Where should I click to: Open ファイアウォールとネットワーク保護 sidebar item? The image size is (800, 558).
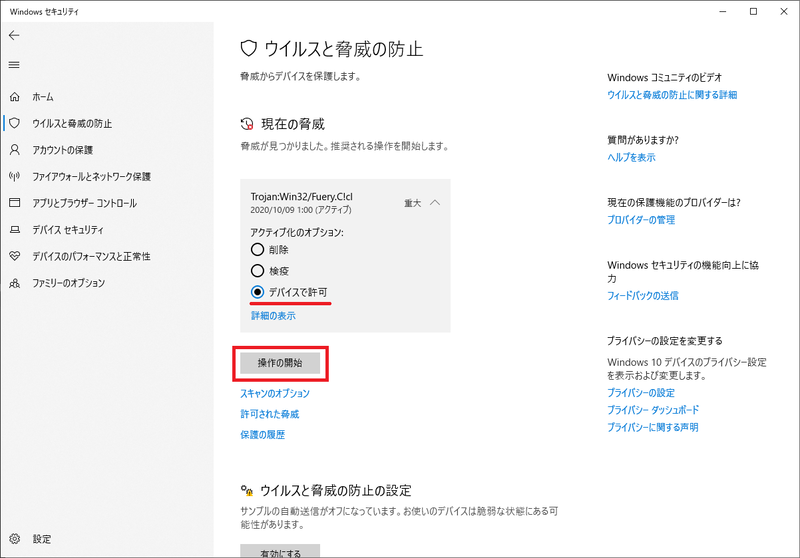click(108, 176)
